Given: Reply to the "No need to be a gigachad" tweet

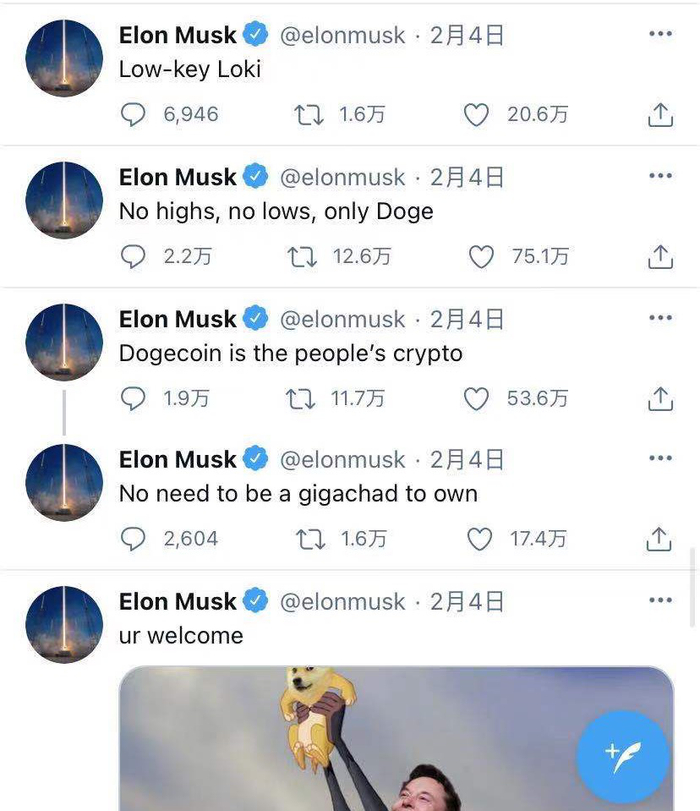Looking at the screenshot, I should pyautogui.click(x=133, y=539).
